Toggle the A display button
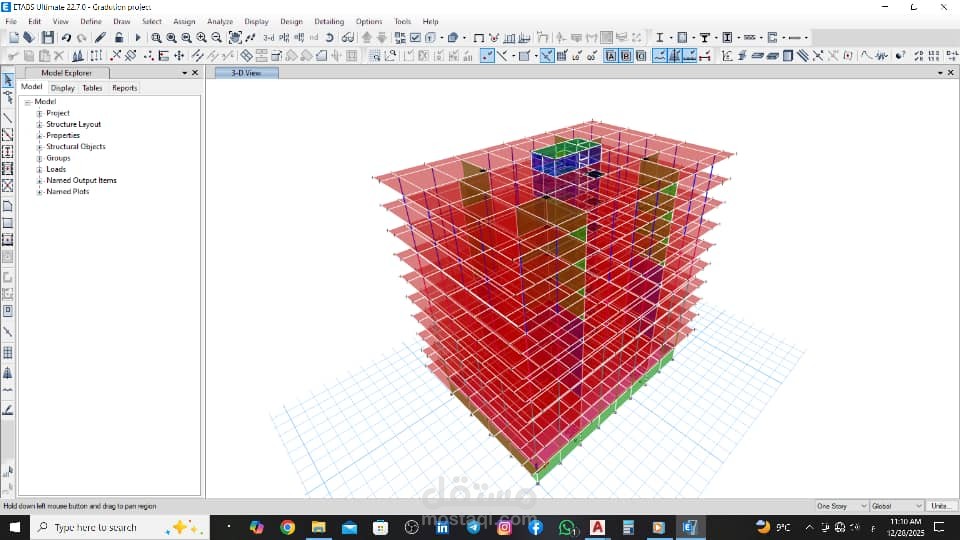This screenshot has height=540, width=960. 611,56
